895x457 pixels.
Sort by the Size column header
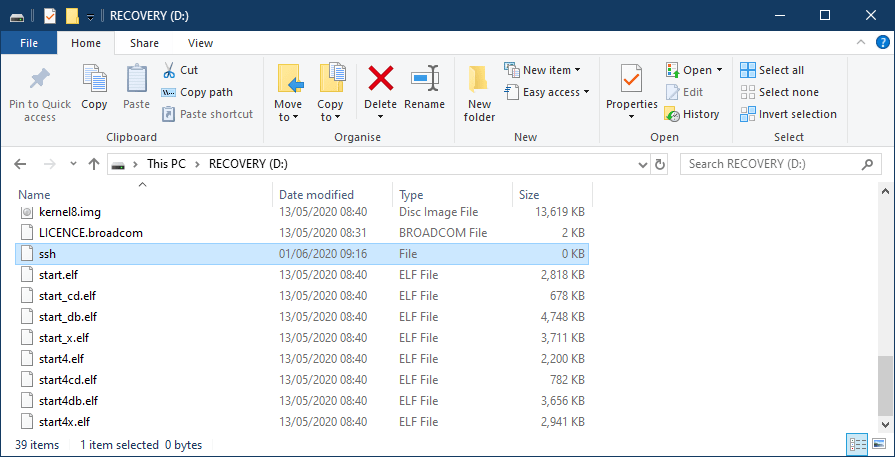529,195
